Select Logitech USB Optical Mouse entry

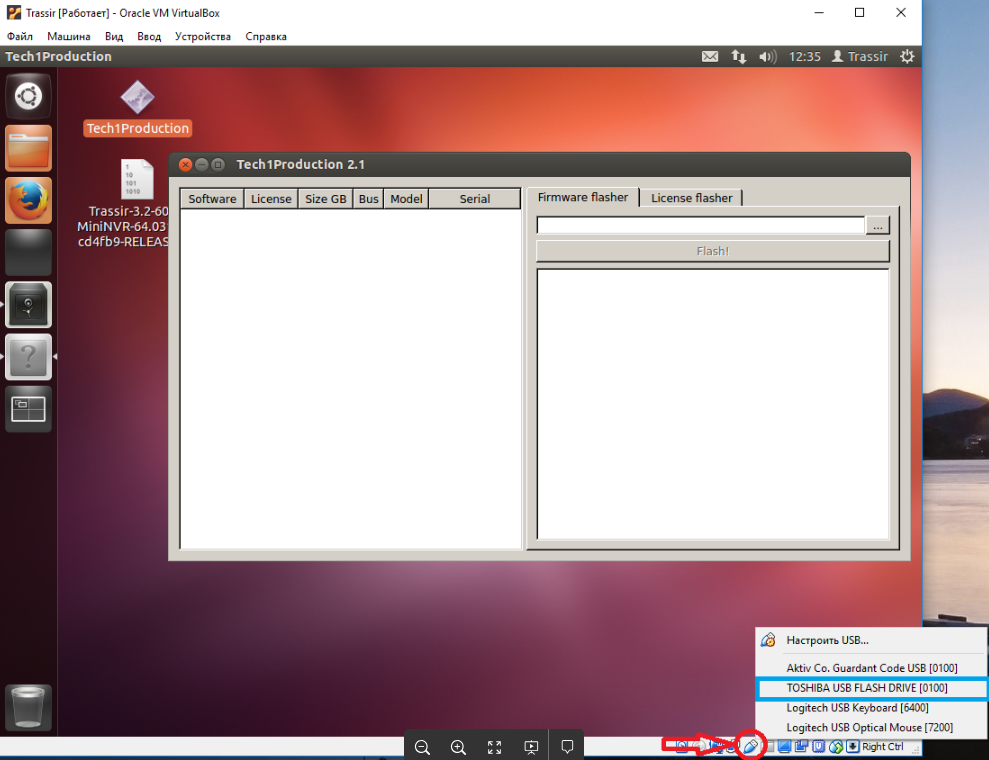[x=871, y=727]
